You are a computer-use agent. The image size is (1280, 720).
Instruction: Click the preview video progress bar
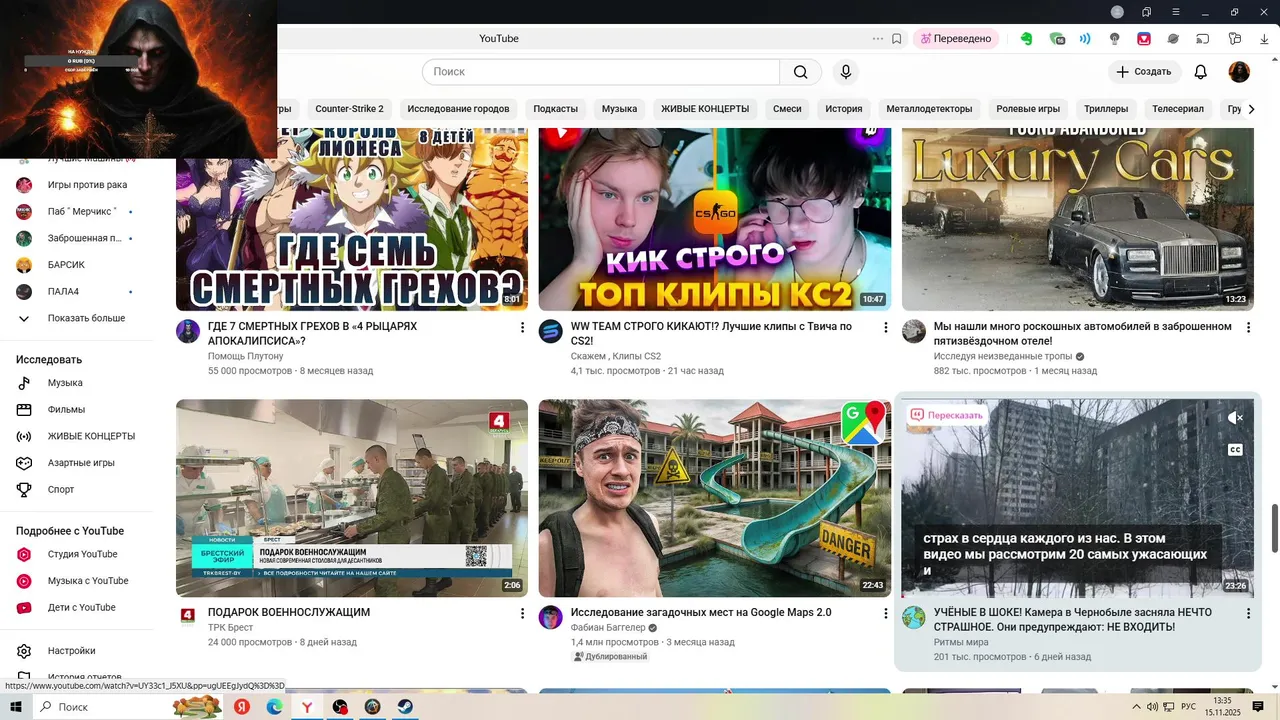pyautogui.click(x=1077, y=596)
